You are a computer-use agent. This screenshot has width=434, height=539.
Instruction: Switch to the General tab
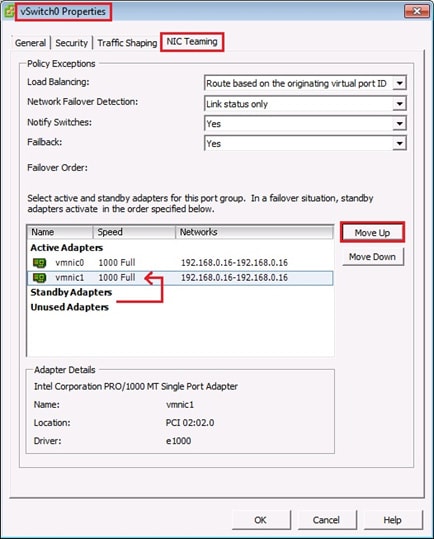click(30, 43)
